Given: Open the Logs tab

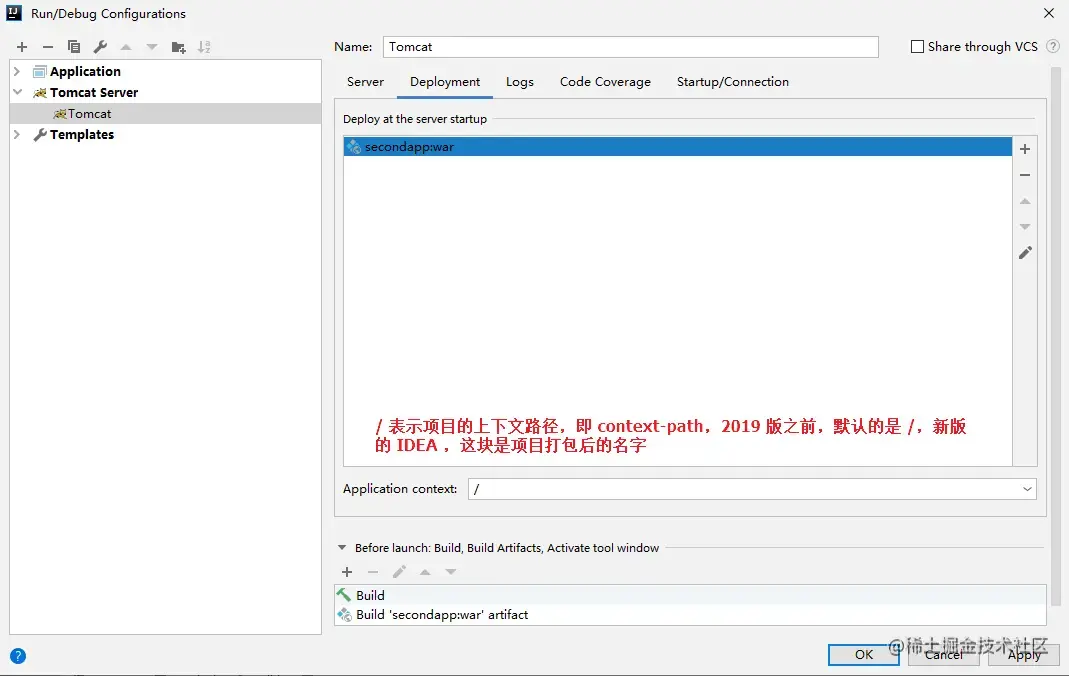Looking at the screenshot, I should (x=520, y=82).
